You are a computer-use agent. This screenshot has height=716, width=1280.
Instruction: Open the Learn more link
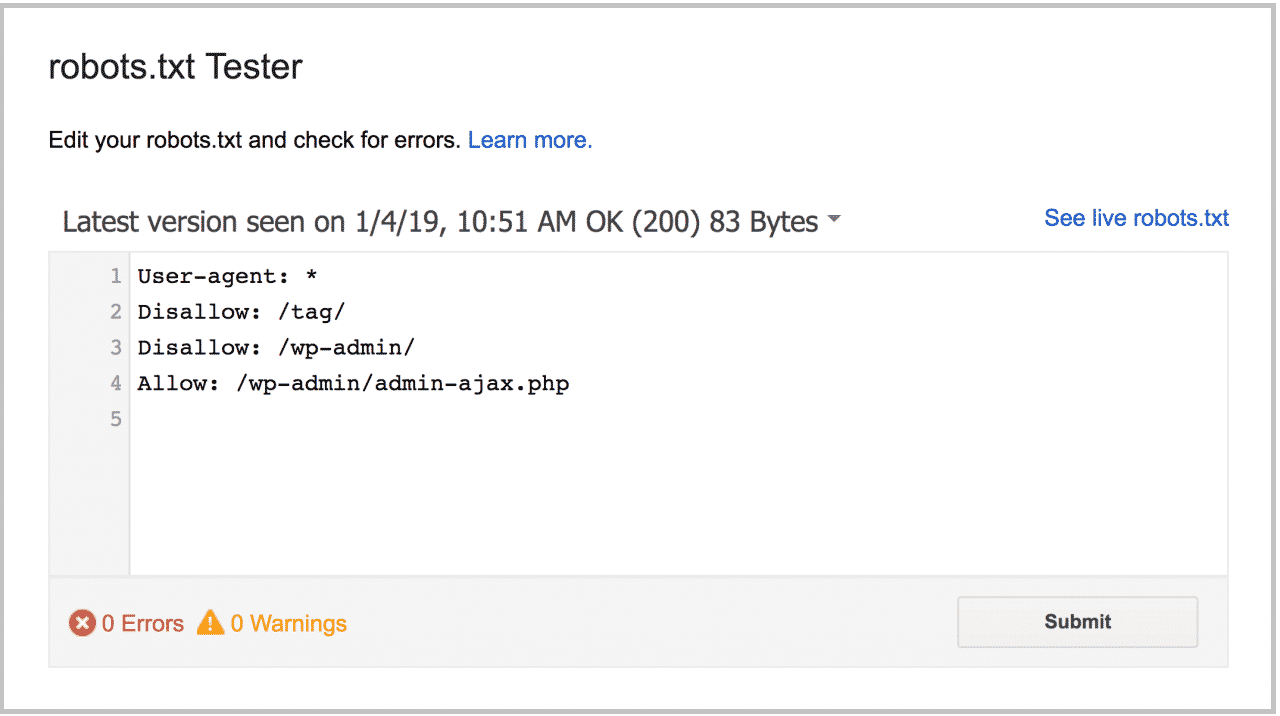[530, 140]
